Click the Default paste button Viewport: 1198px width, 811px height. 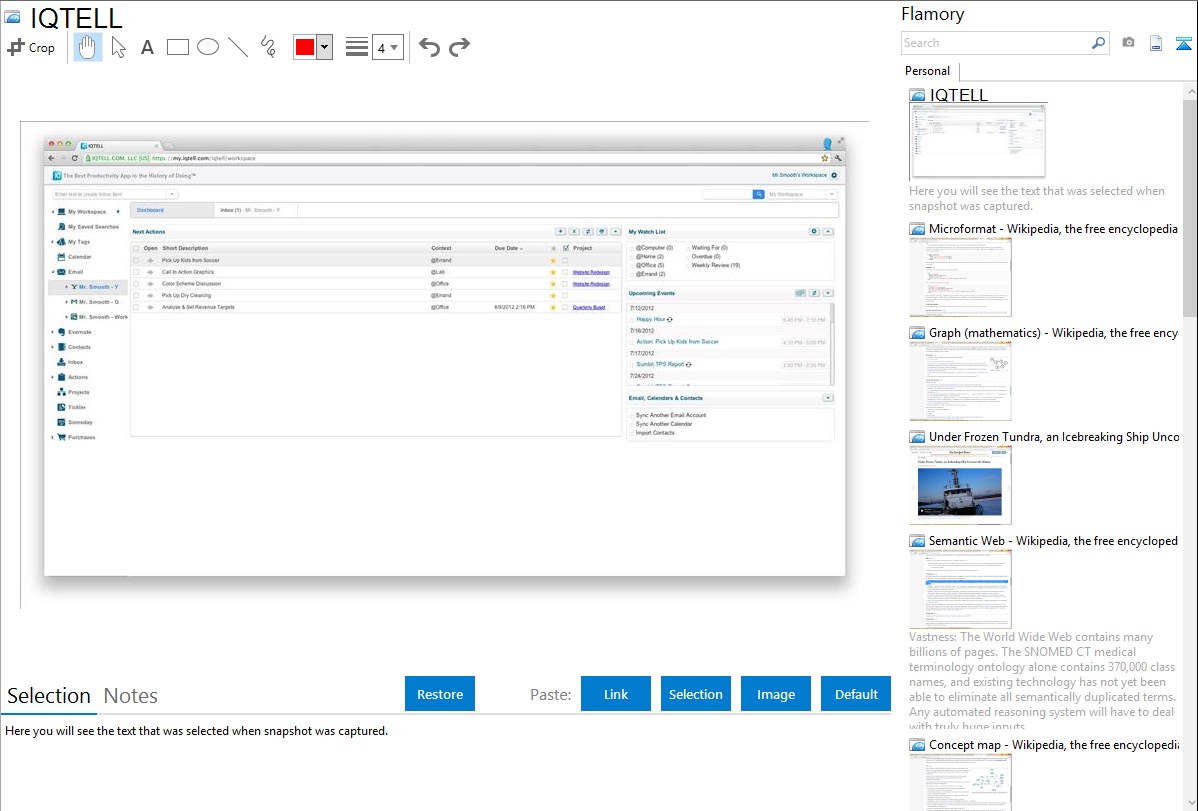[x=856, y=694]
